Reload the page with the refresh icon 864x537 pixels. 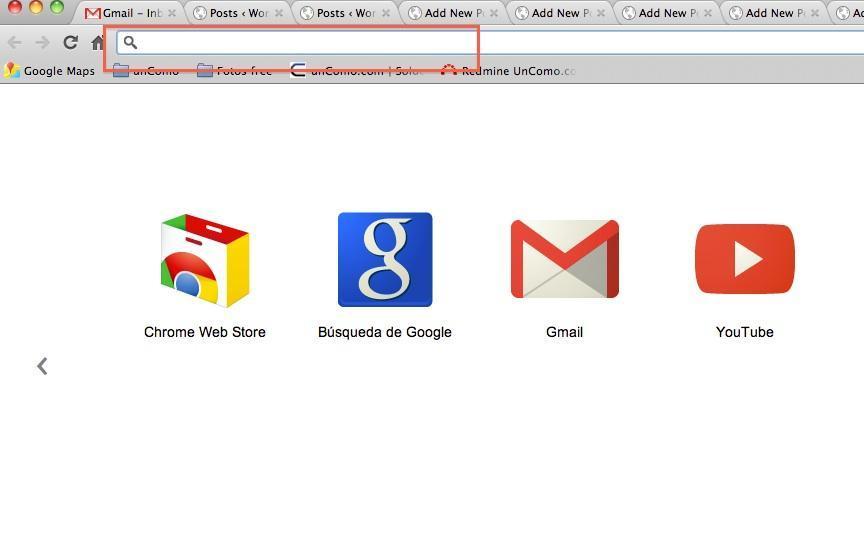[x=70, y=42]
